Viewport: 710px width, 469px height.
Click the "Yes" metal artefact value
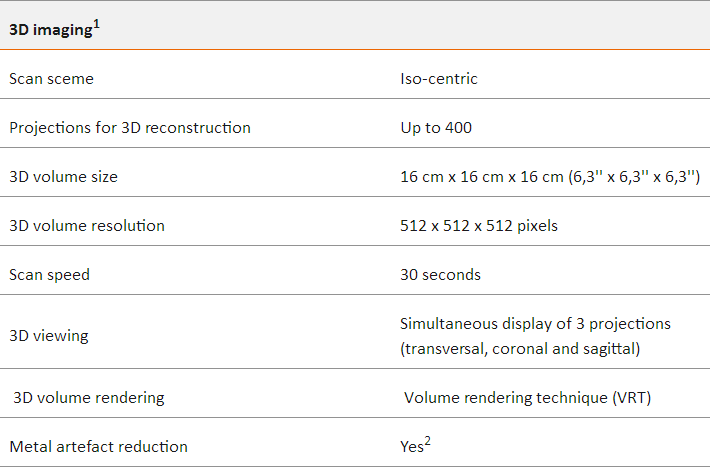411,447
